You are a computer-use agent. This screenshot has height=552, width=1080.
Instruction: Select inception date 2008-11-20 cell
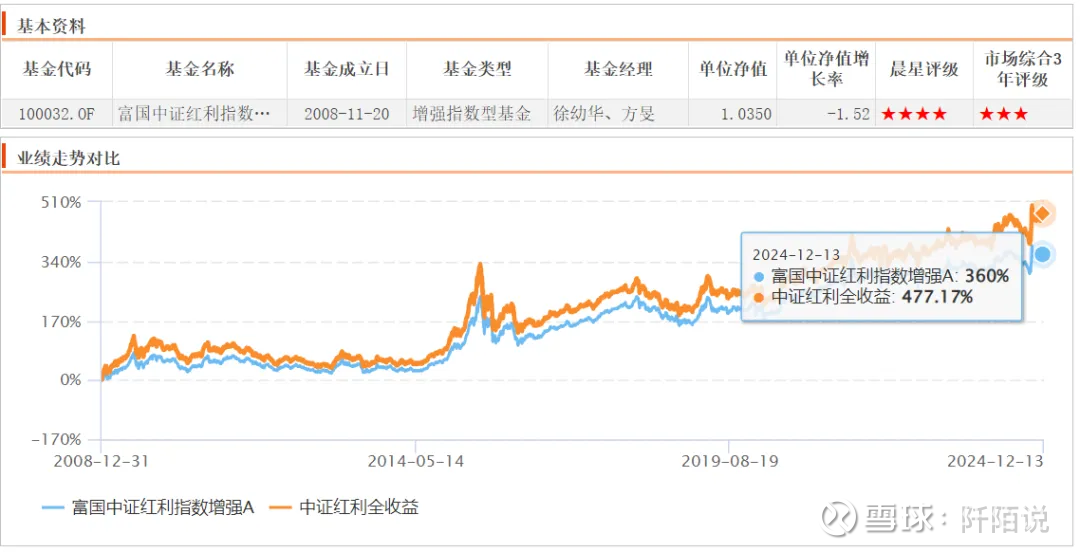coord(346,114)
